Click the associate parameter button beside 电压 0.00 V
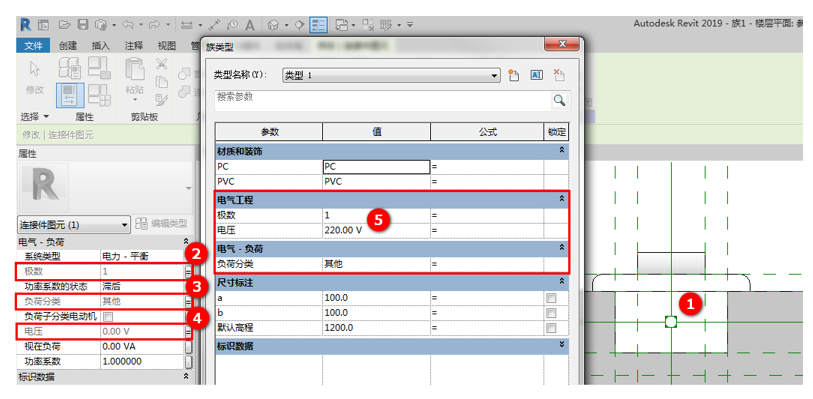 [x=188, y=331]
